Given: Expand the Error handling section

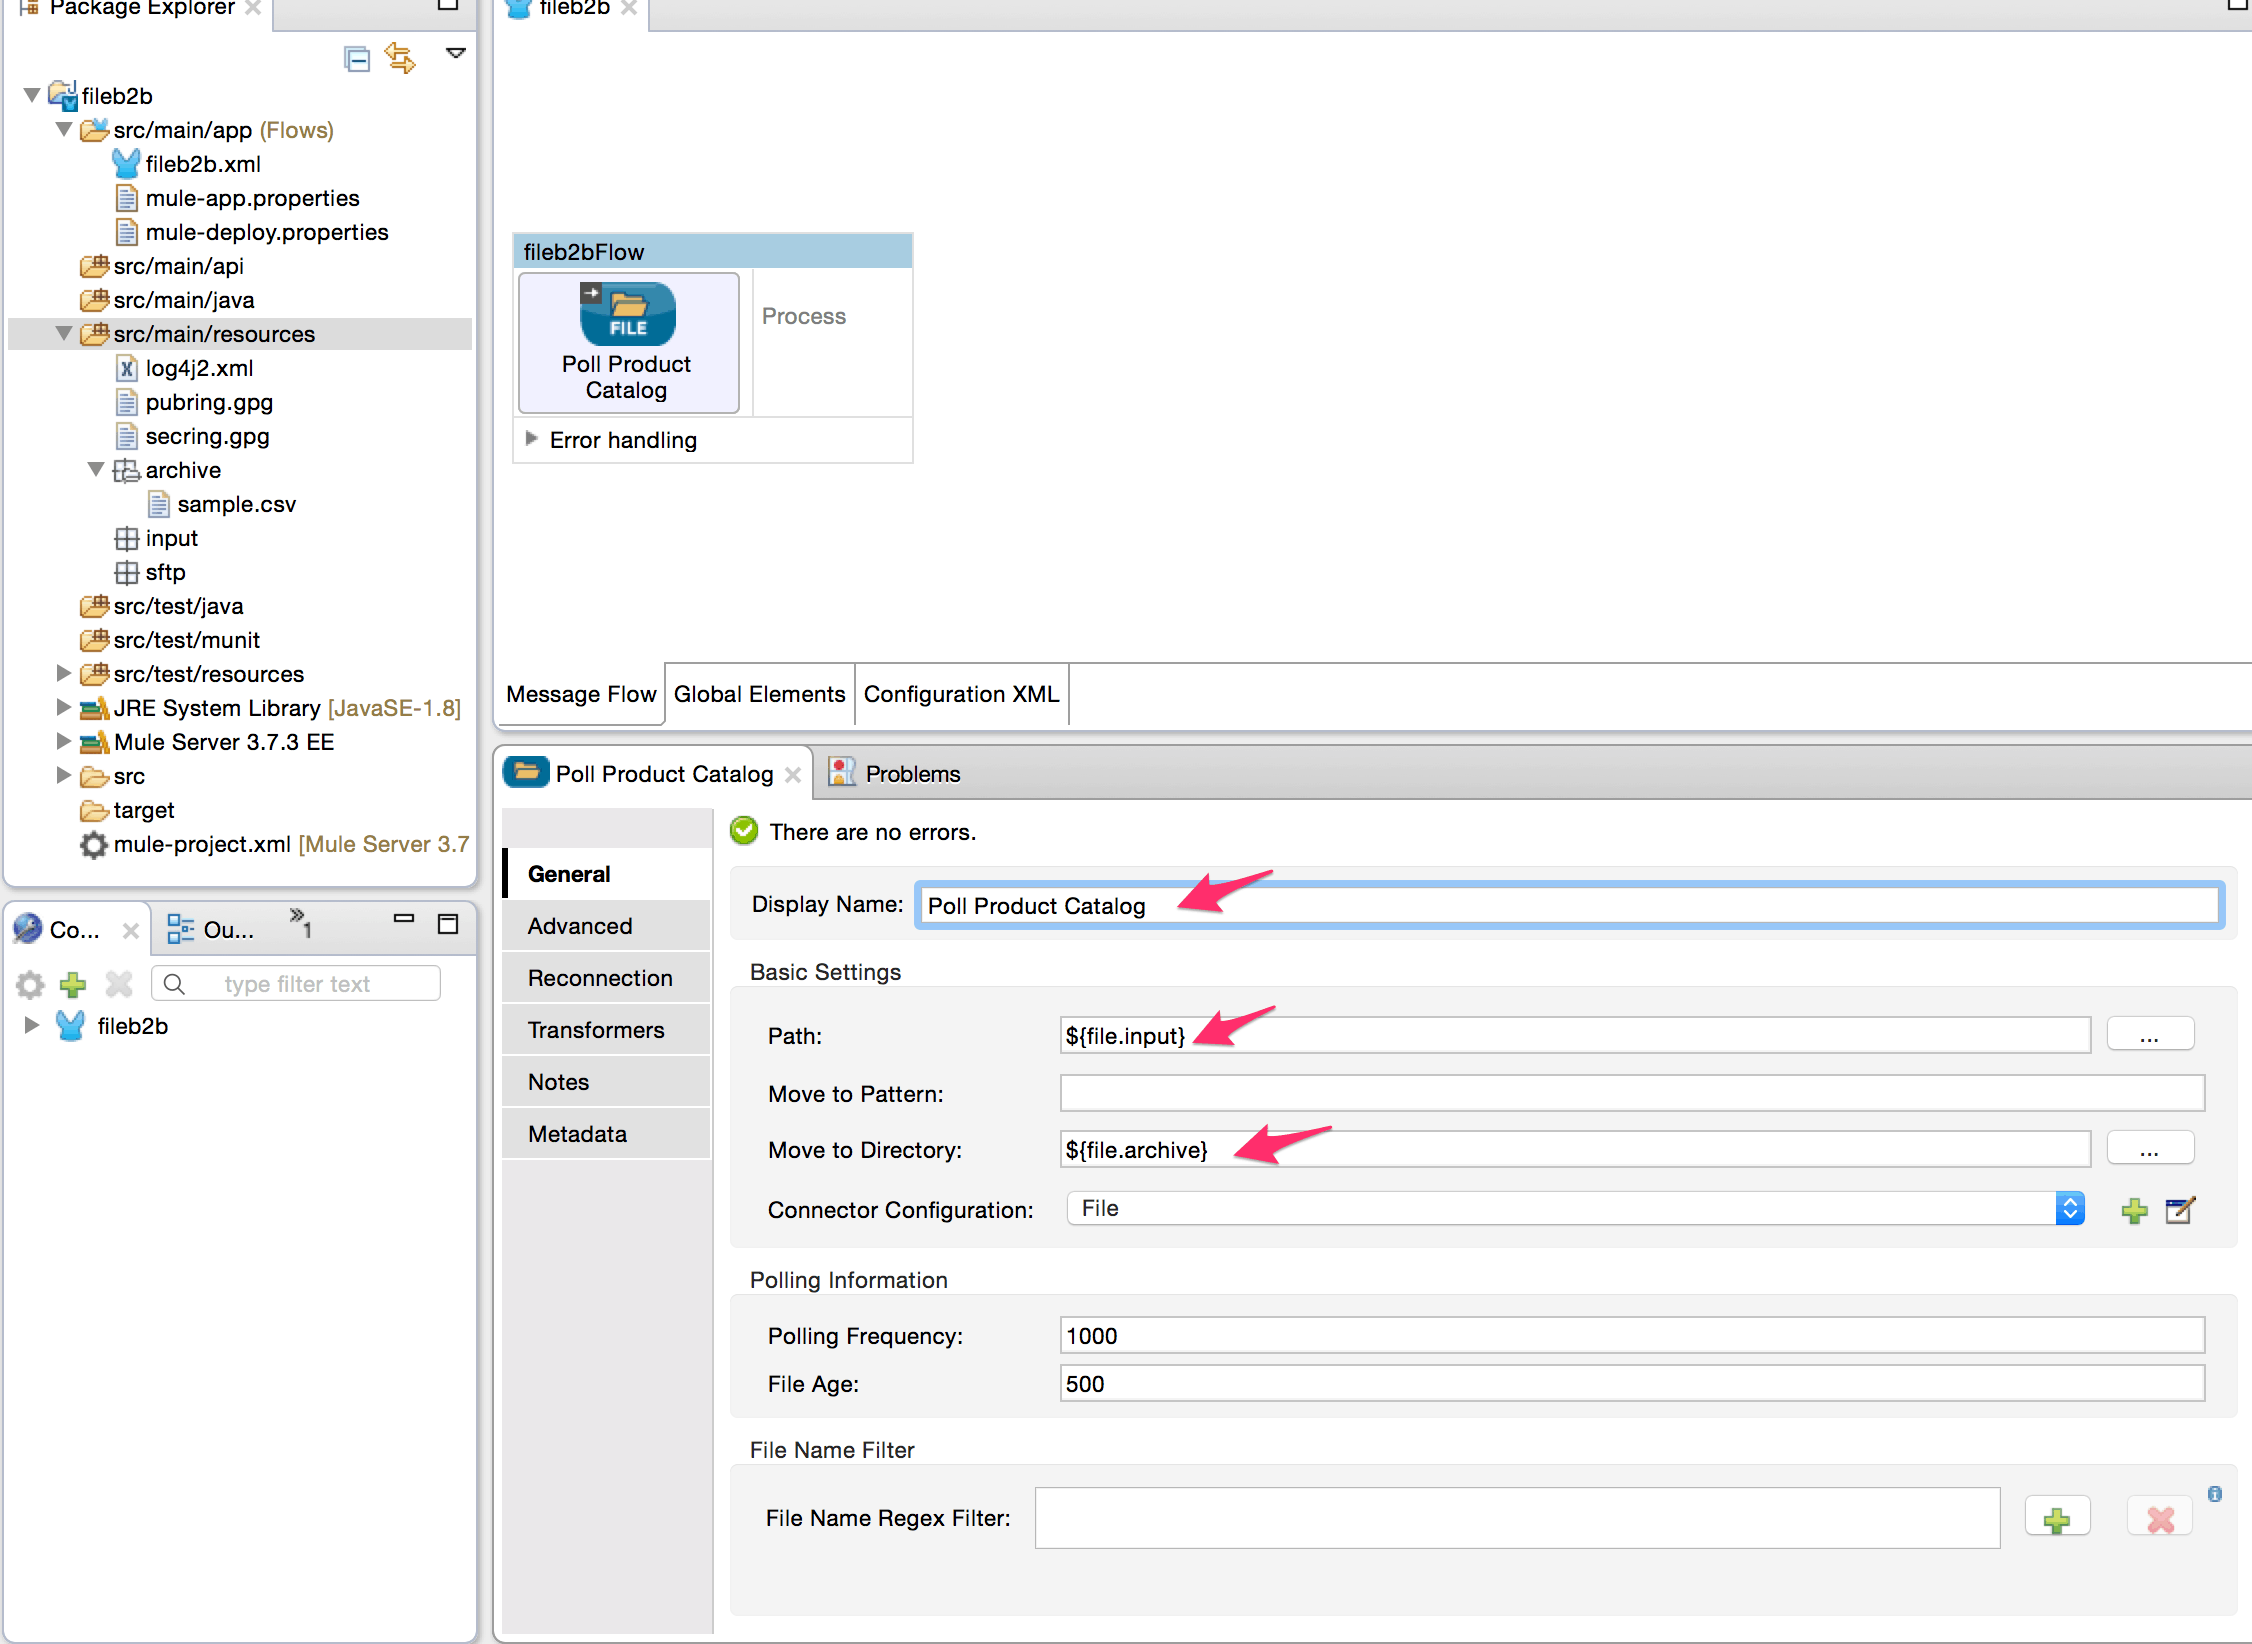Looking at the screenshot, I should coord(531,439).
